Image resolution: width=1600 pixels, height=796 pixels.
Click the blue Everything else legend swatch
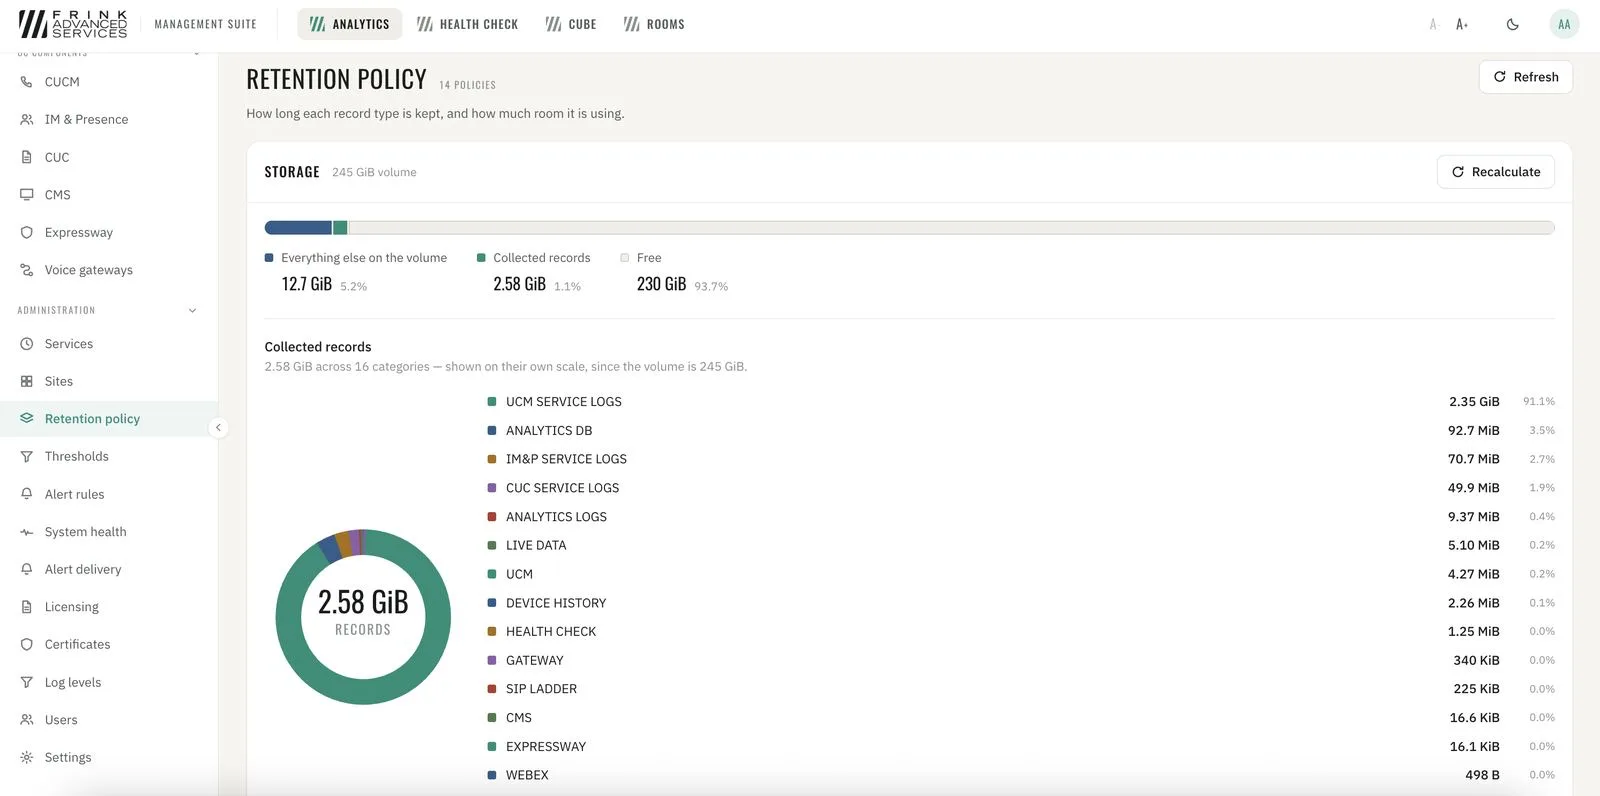point(269,258)
